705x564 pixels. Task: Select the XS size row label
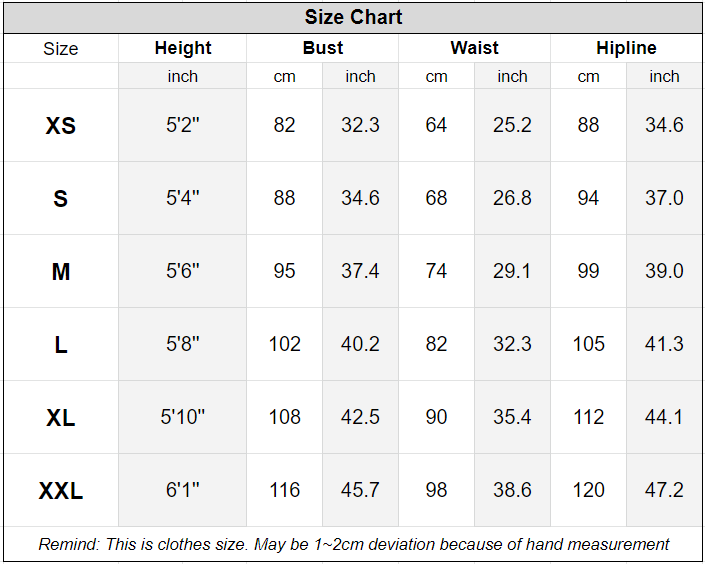pyautogui.click(x=61, y=126)
